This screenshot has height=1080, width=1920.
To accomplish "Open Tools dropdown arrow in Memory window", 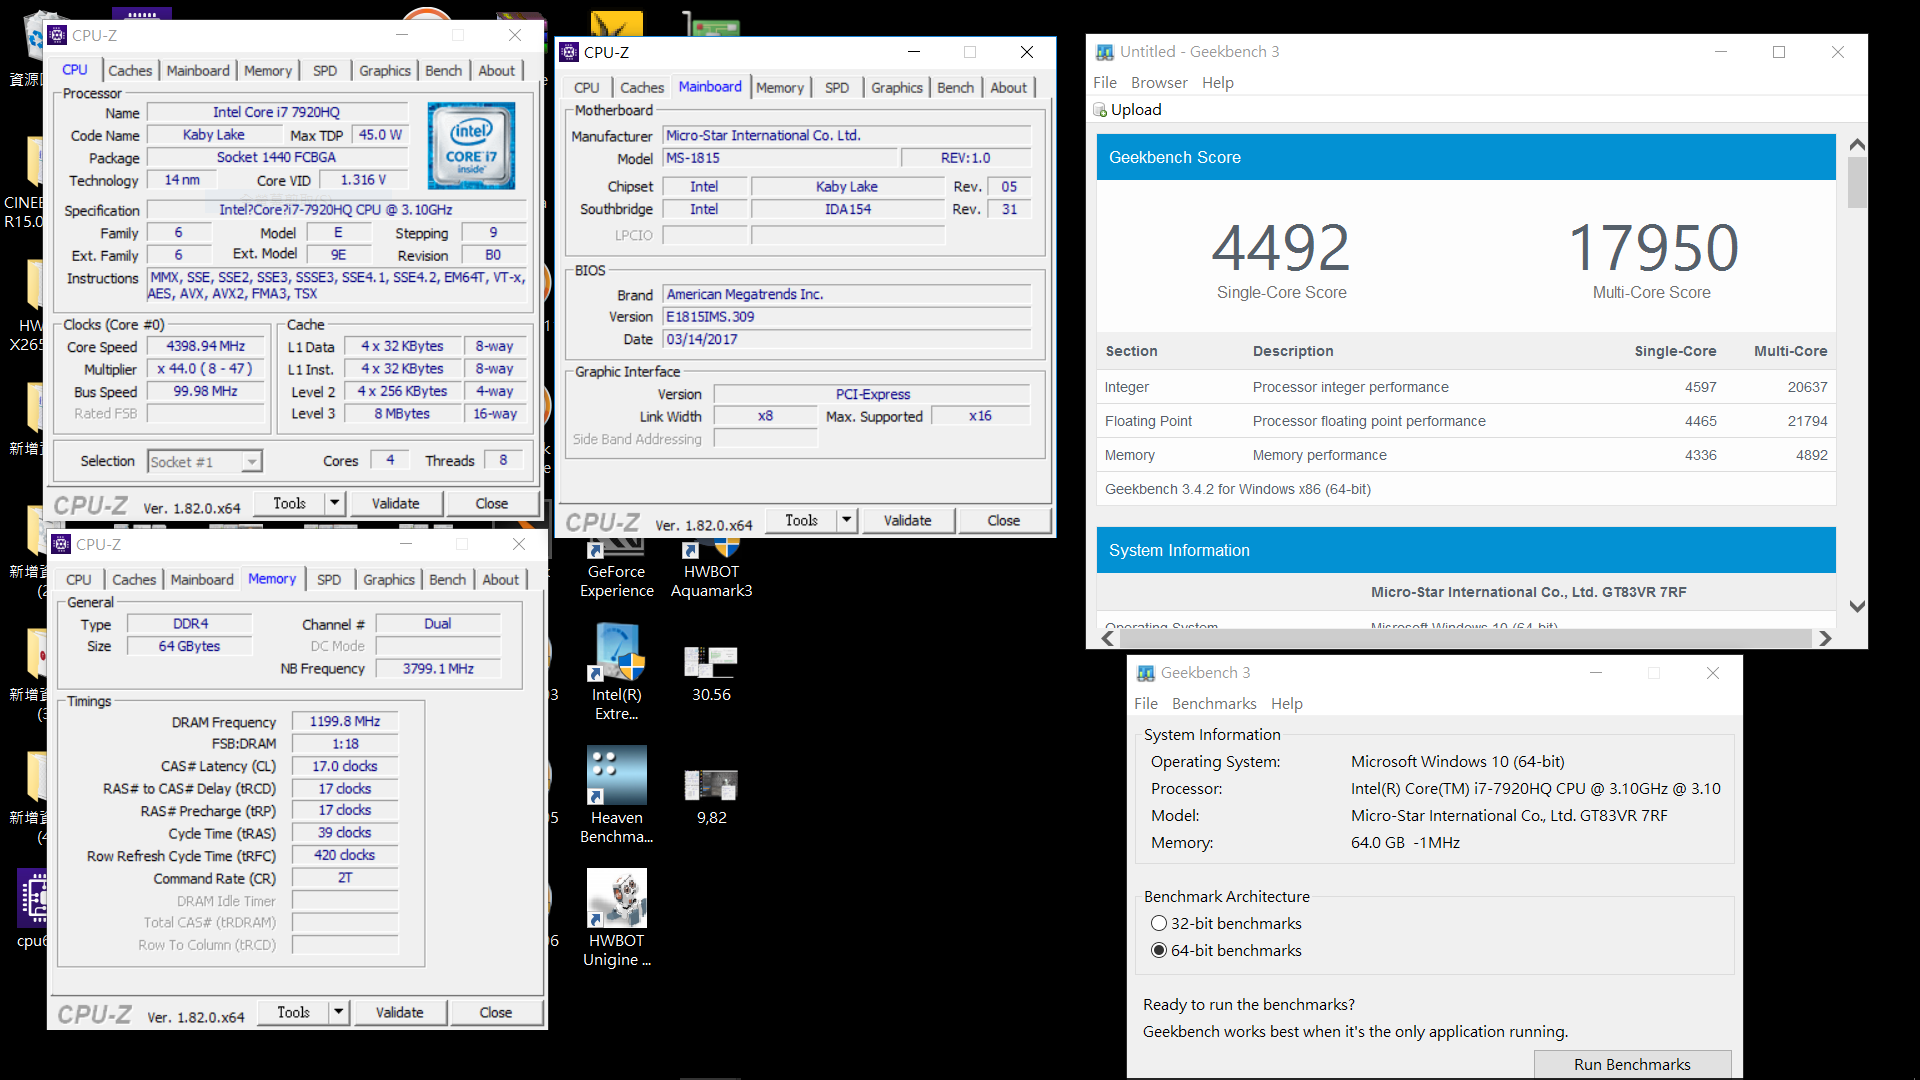I will click(x=339, y=1012).
